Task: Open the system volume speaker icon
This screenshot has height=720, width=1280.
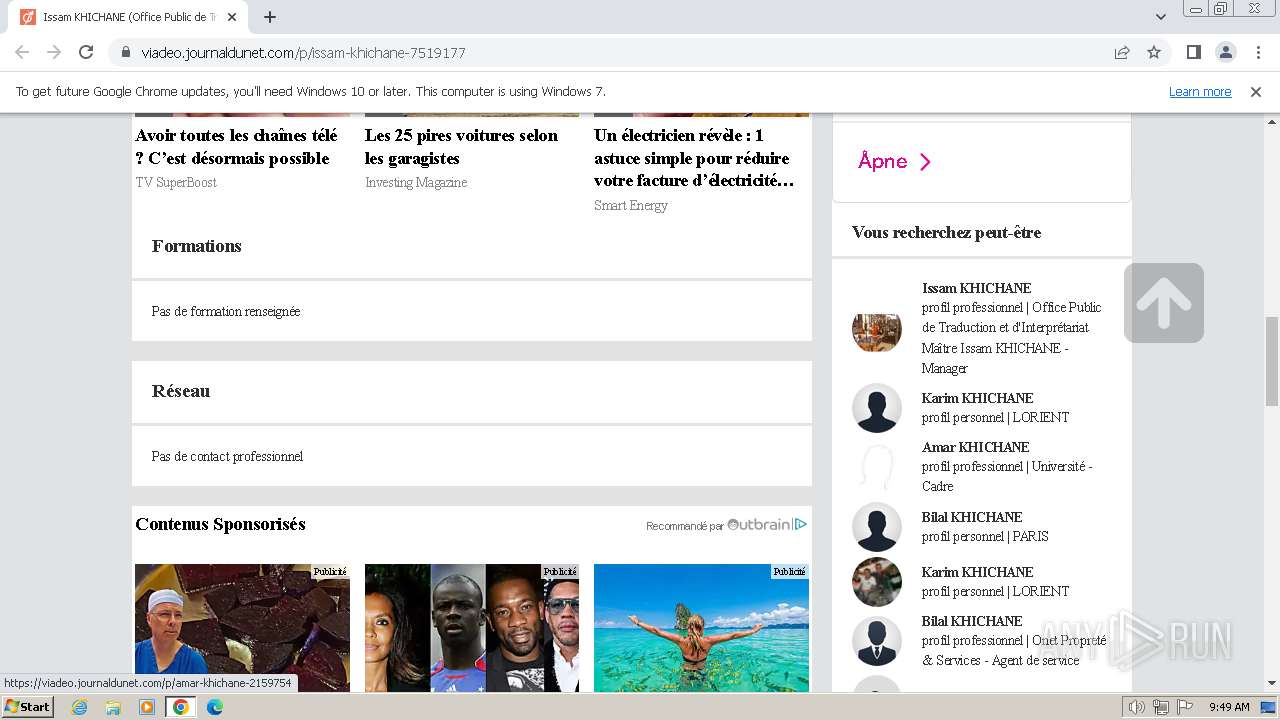Action: coord(1136,707)
